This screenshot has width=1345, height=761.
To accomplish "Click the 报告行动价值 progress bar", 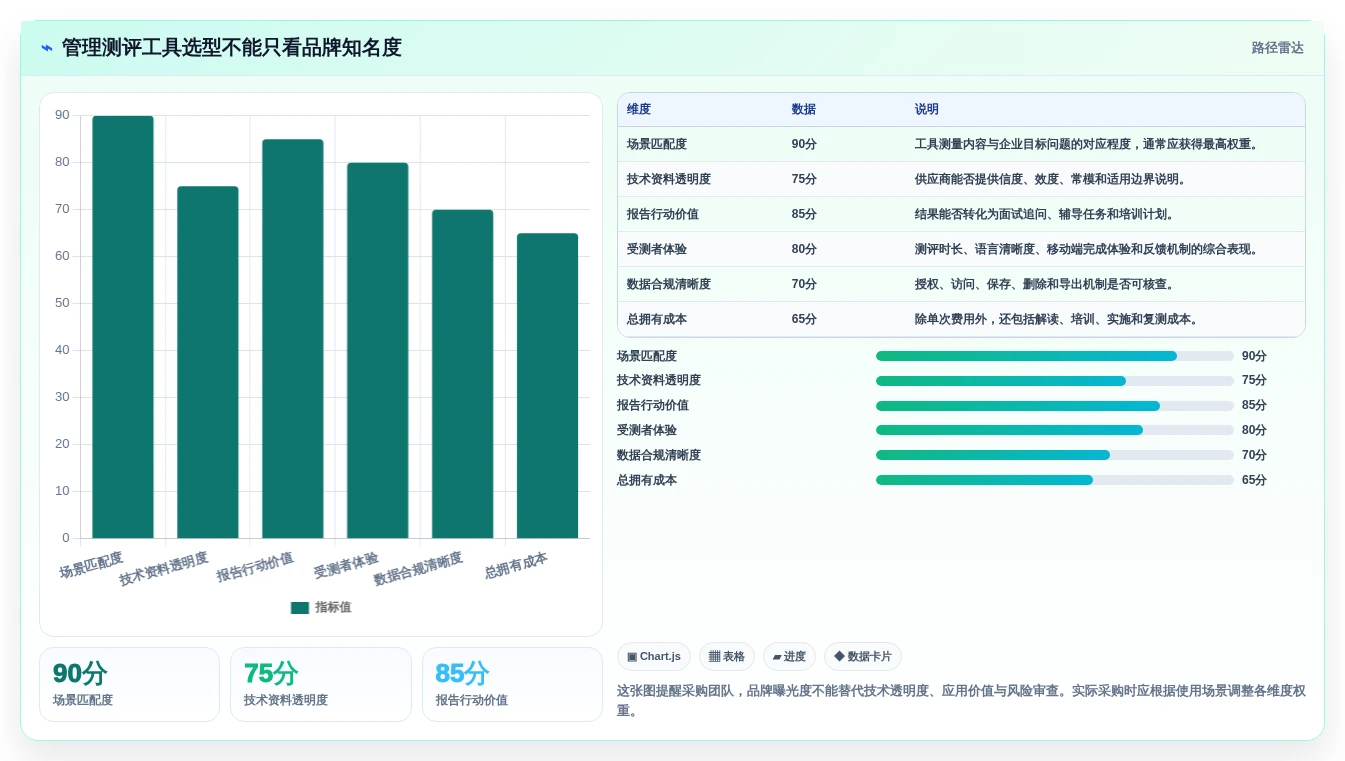I will pyautogui.click(x=1055, y=406).
